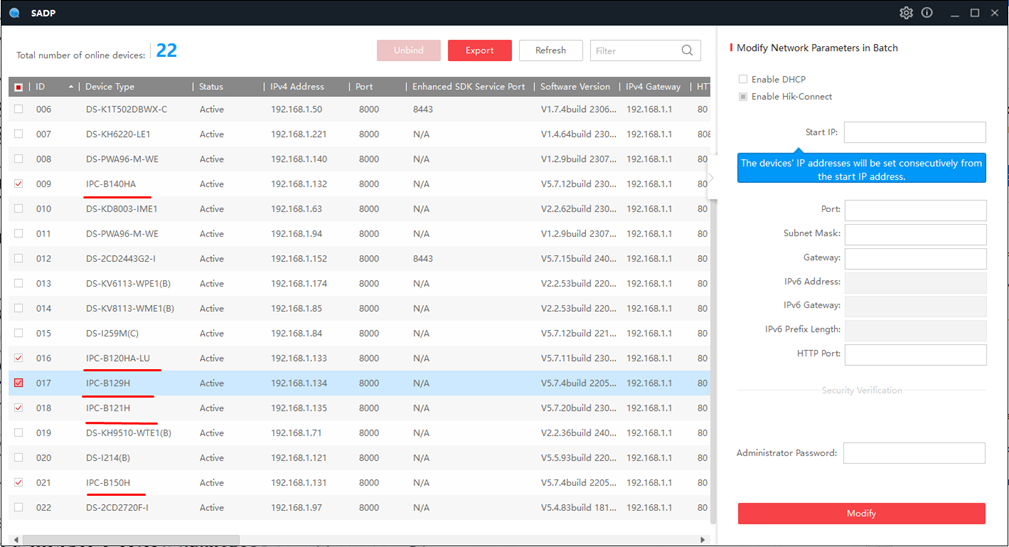Click IP address 192.168.1.133

[299, 358]
